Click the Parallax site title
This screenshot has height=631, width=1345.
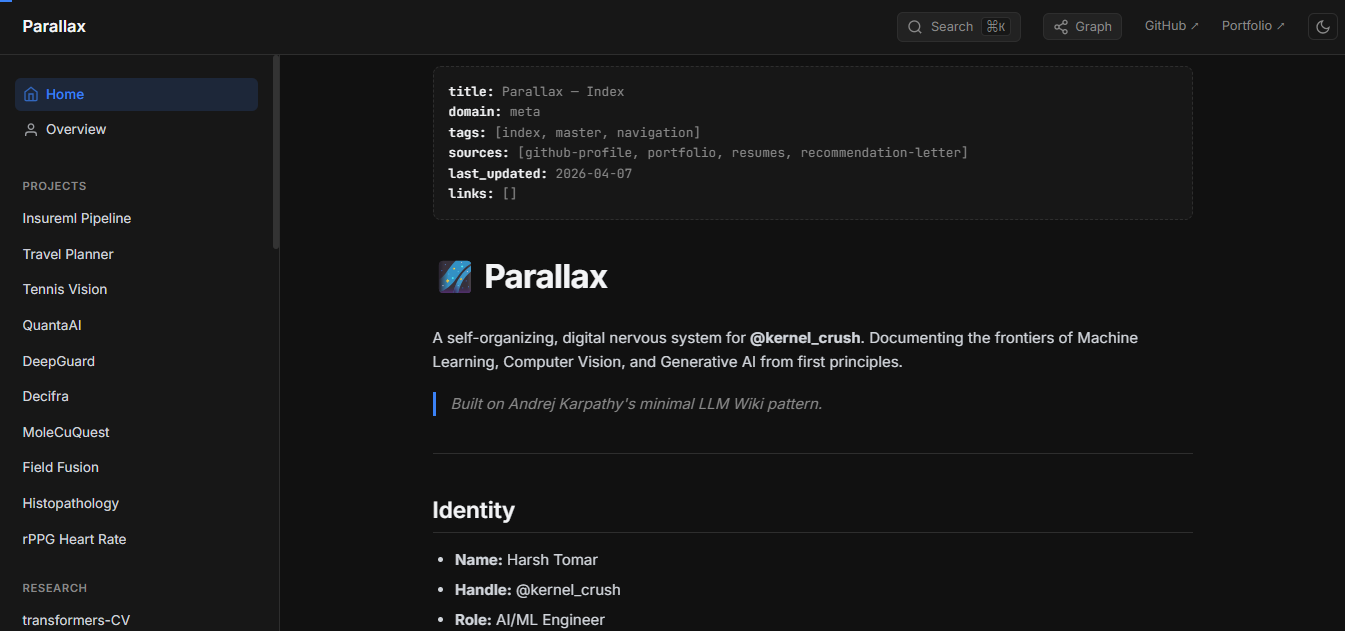[x=54, y=27]
